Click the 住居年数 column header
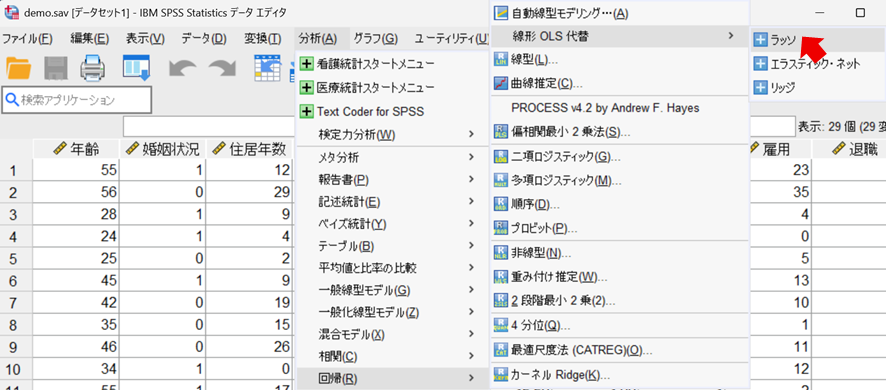886x390 pixels. (250, 149)
